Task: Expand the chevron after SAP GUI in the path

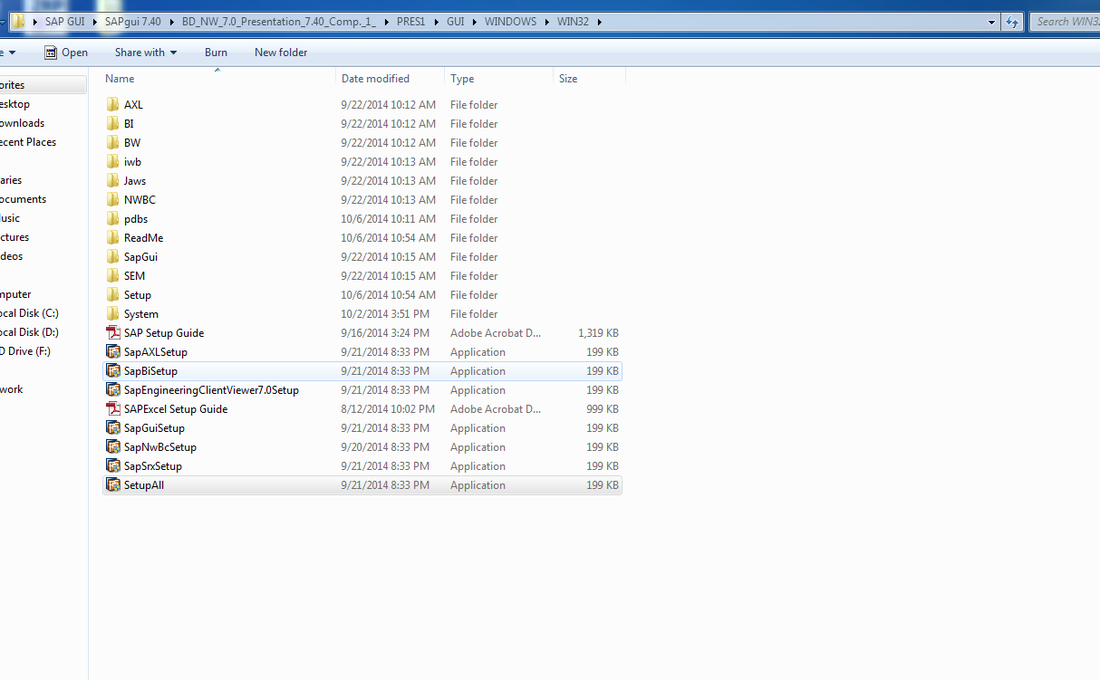Action: (95, 22)
